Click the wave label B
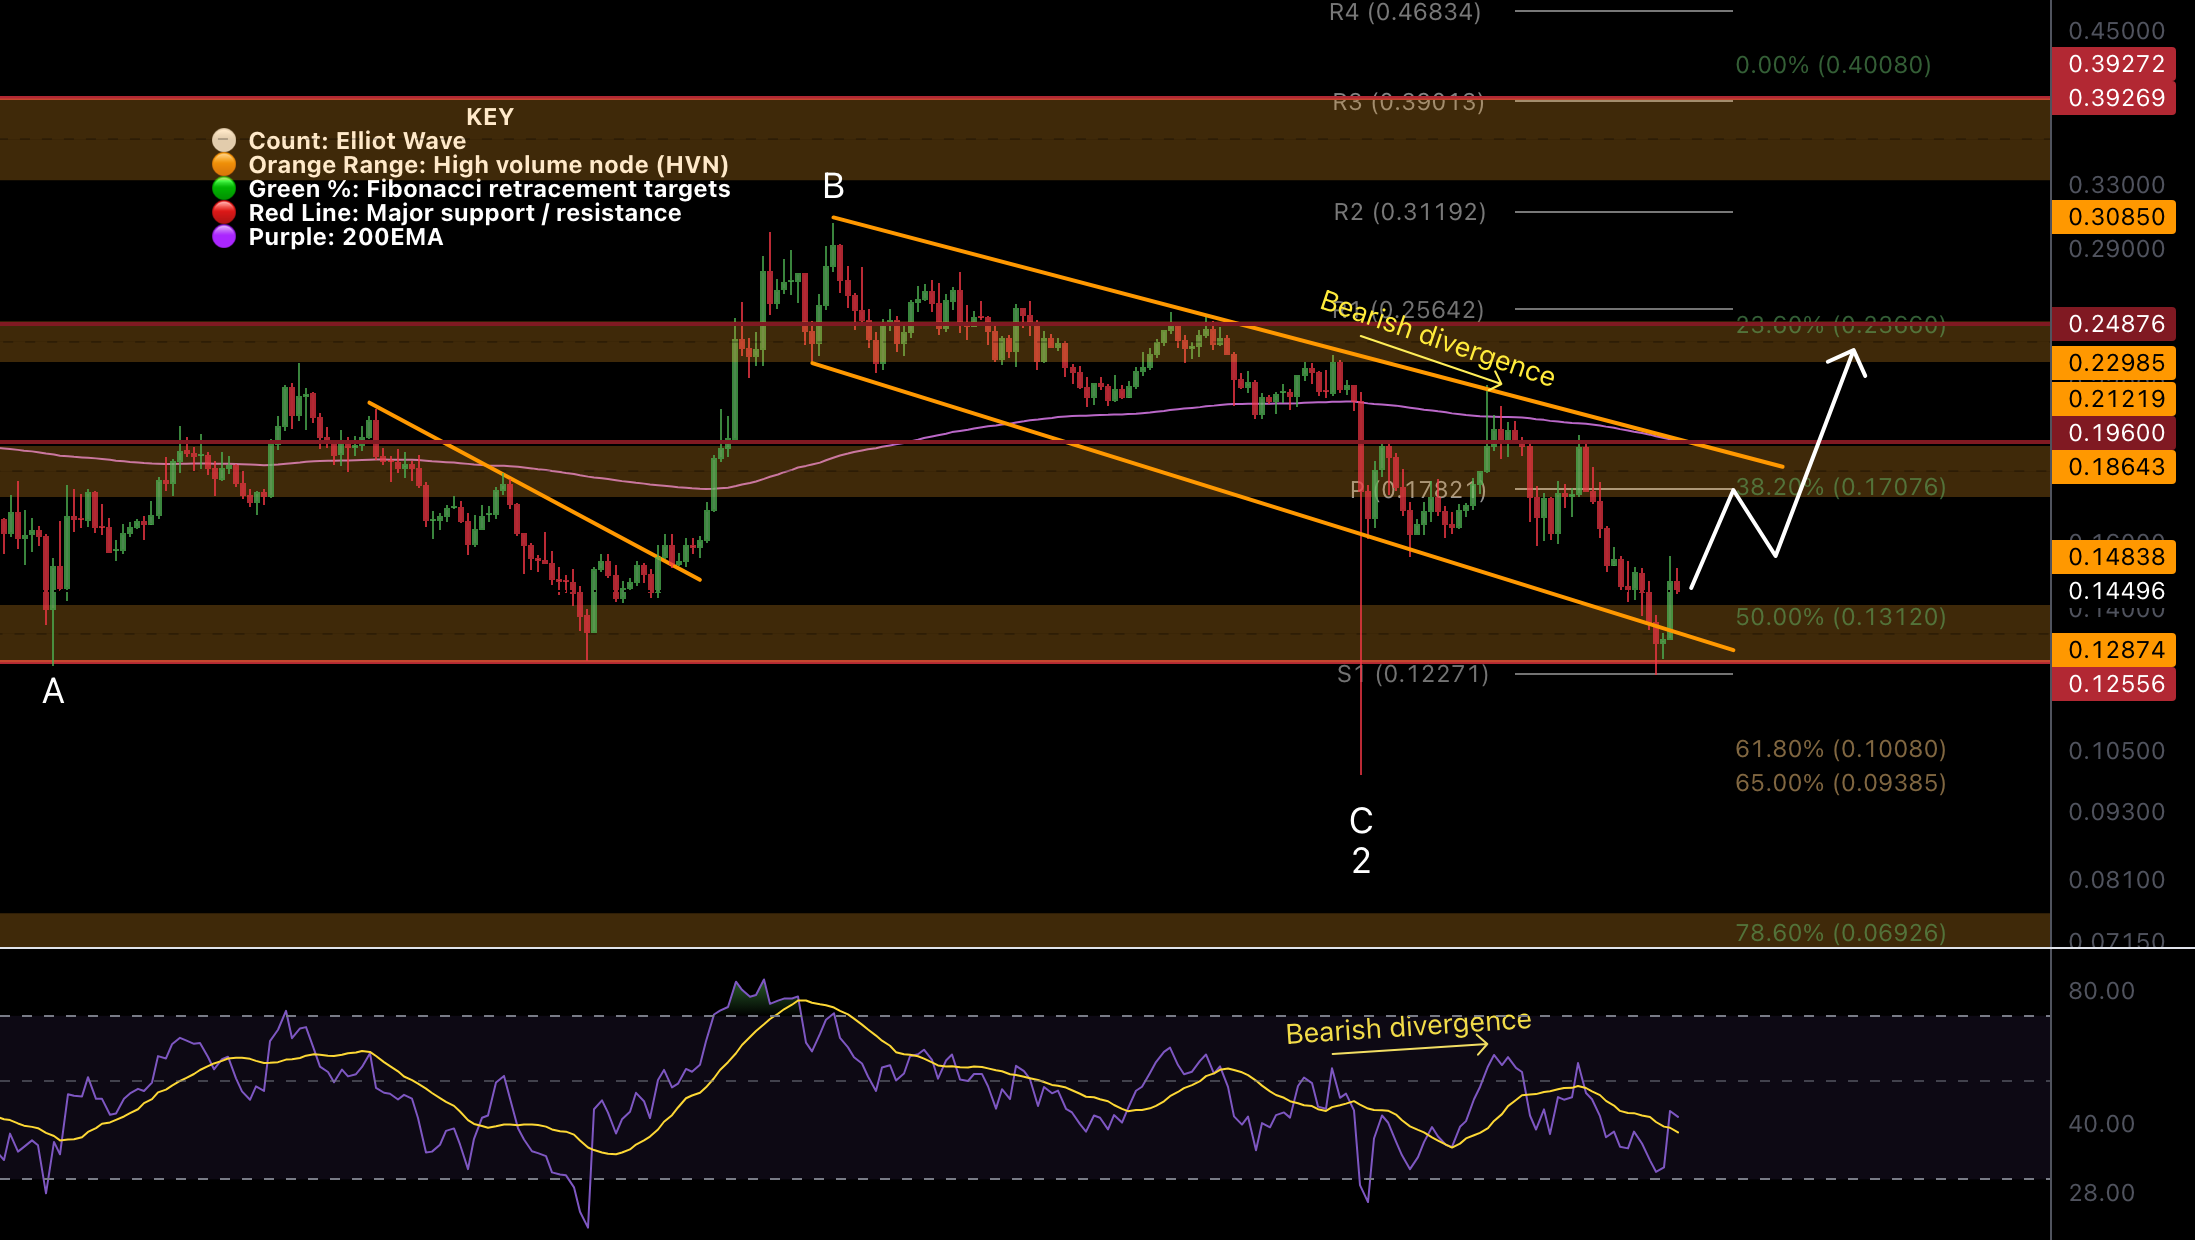This screenshot has width=2195, height=1240. (833, 187)
